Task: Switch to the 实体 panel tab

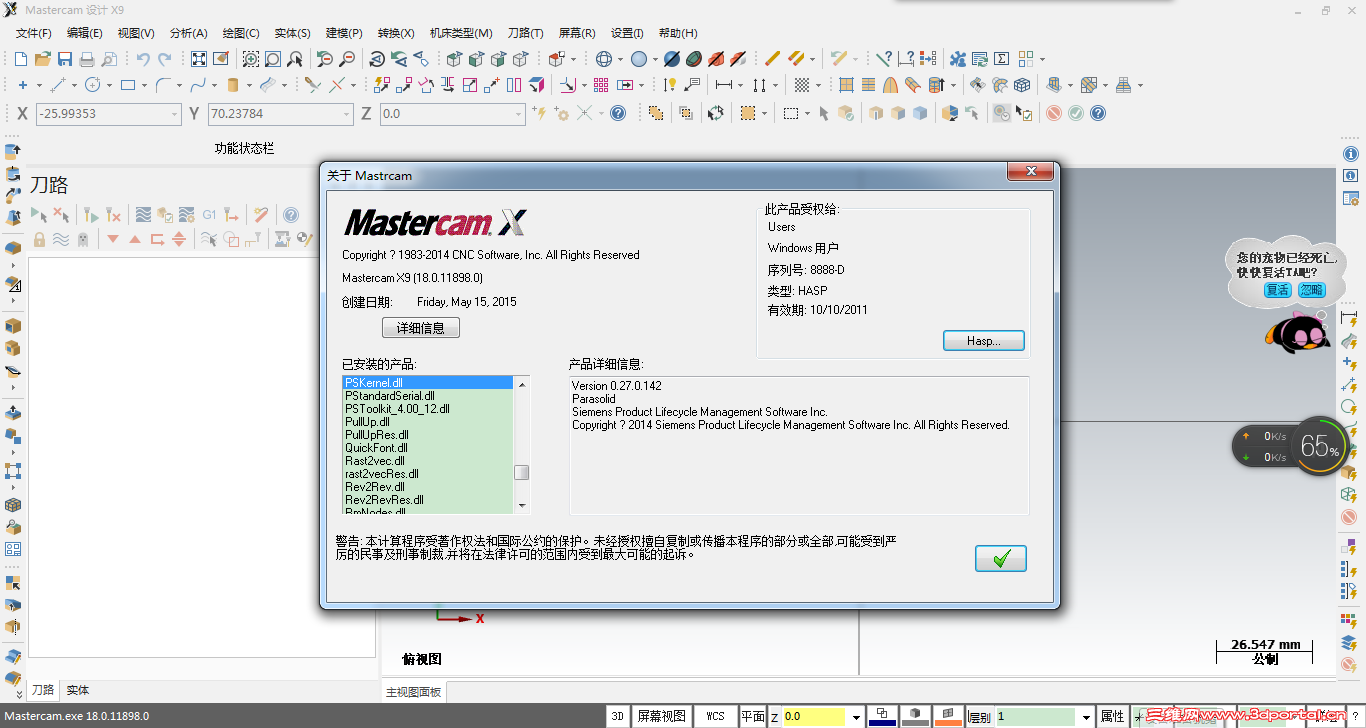Action: pyautogui.click(x=78, y=690)
